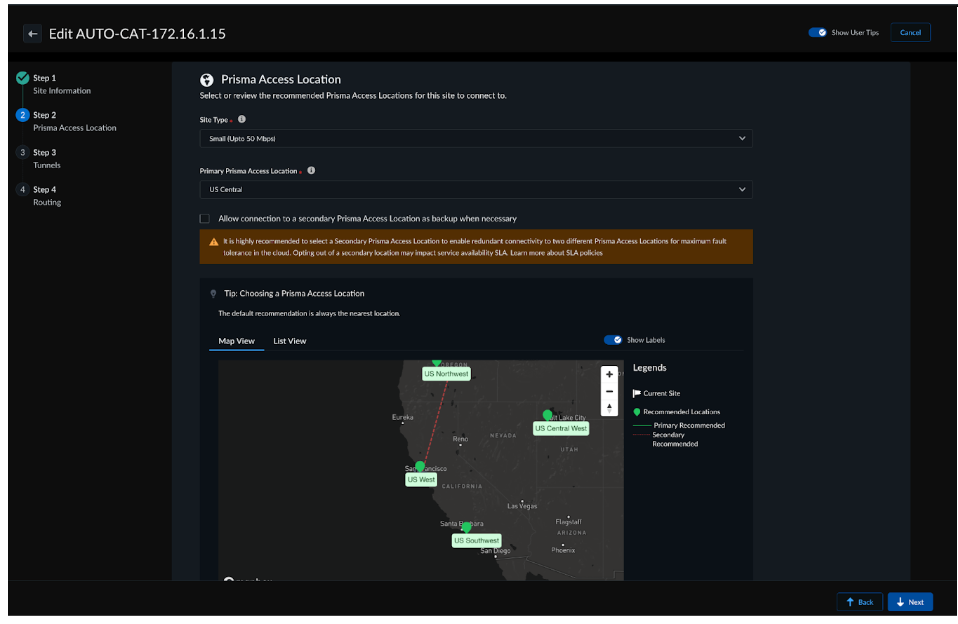Click the back arrow beside Edit AUTO-CAT title
This screenshot has width=958, height=624.
pos(32,34)
